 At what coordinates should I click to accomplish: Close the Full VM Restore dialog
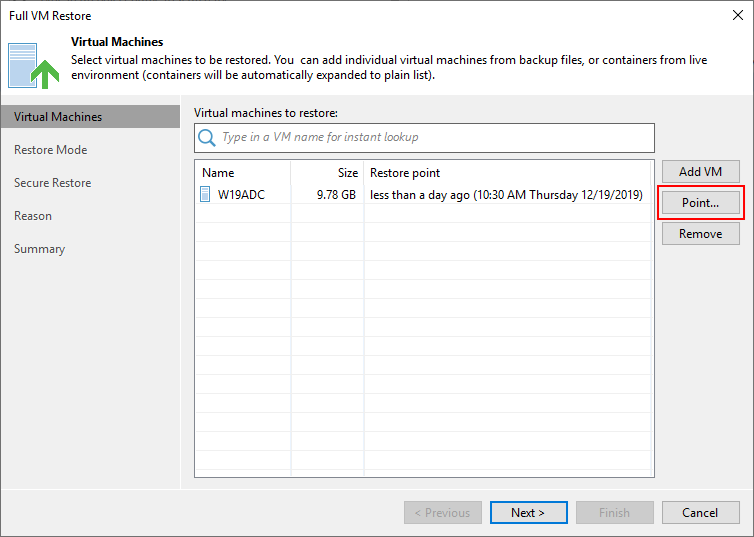[x=735, y=16]
